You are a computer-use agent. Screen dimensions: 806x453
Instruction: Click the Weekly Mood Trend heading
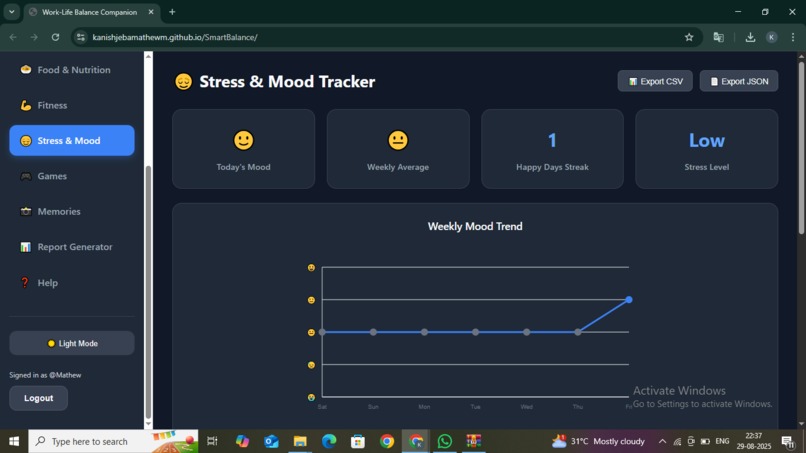[x=475, y=226]
